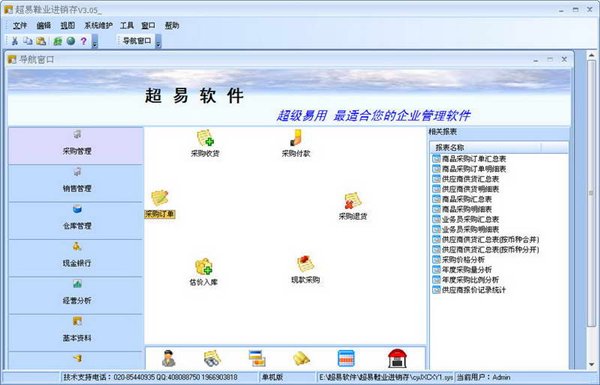Click the 技术支持电话 status bar entry
The height and width of the screenshot is (385, 600).
coord(150,377)
